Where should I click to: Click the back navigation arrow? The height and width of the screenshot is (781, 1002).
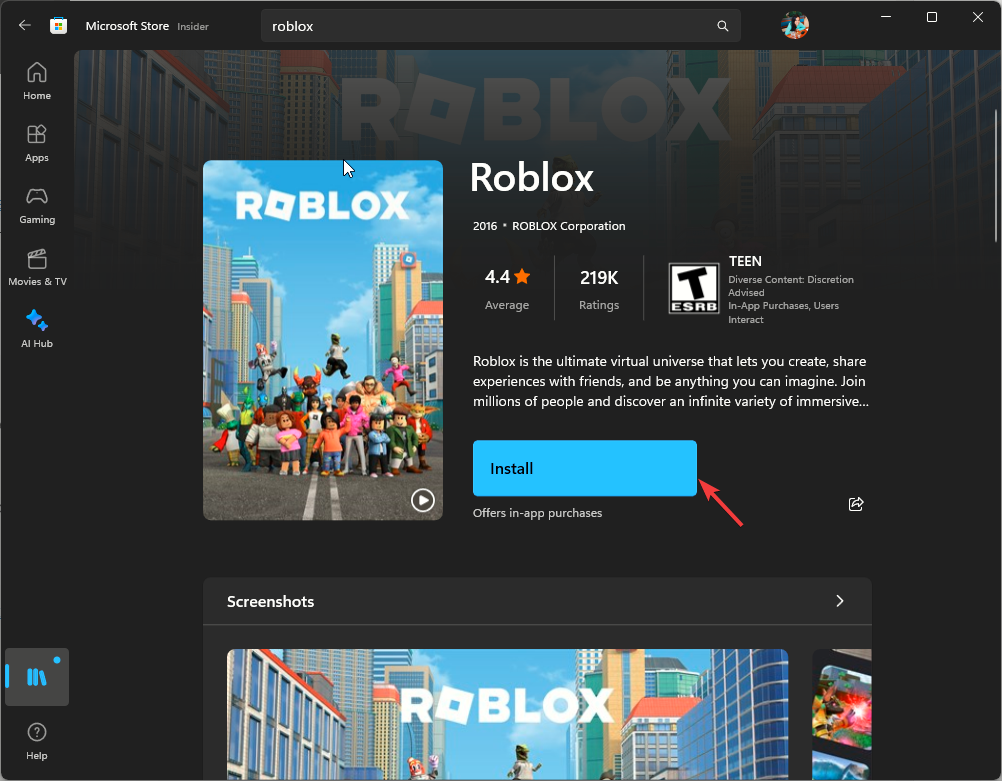click(23, 25)
